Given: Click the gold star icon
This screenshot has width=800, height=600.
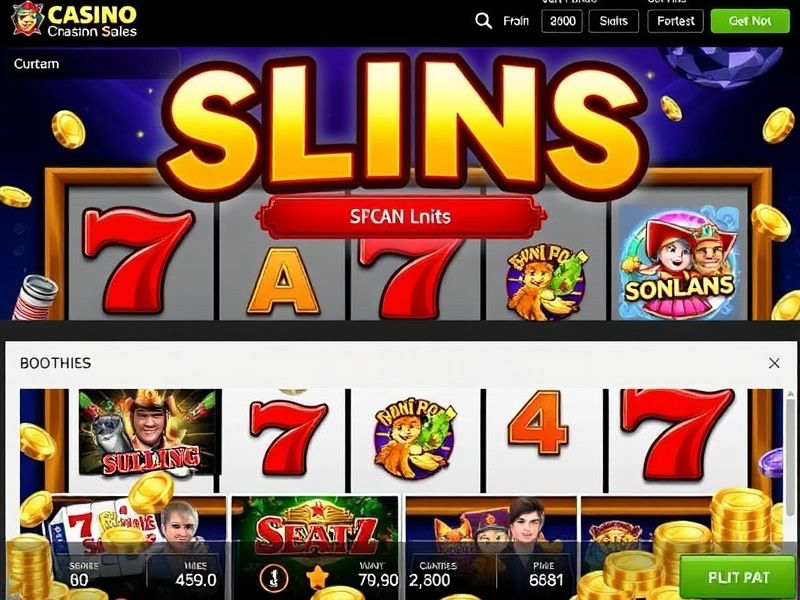Looking at the screenshot, I should coord(317,577).
